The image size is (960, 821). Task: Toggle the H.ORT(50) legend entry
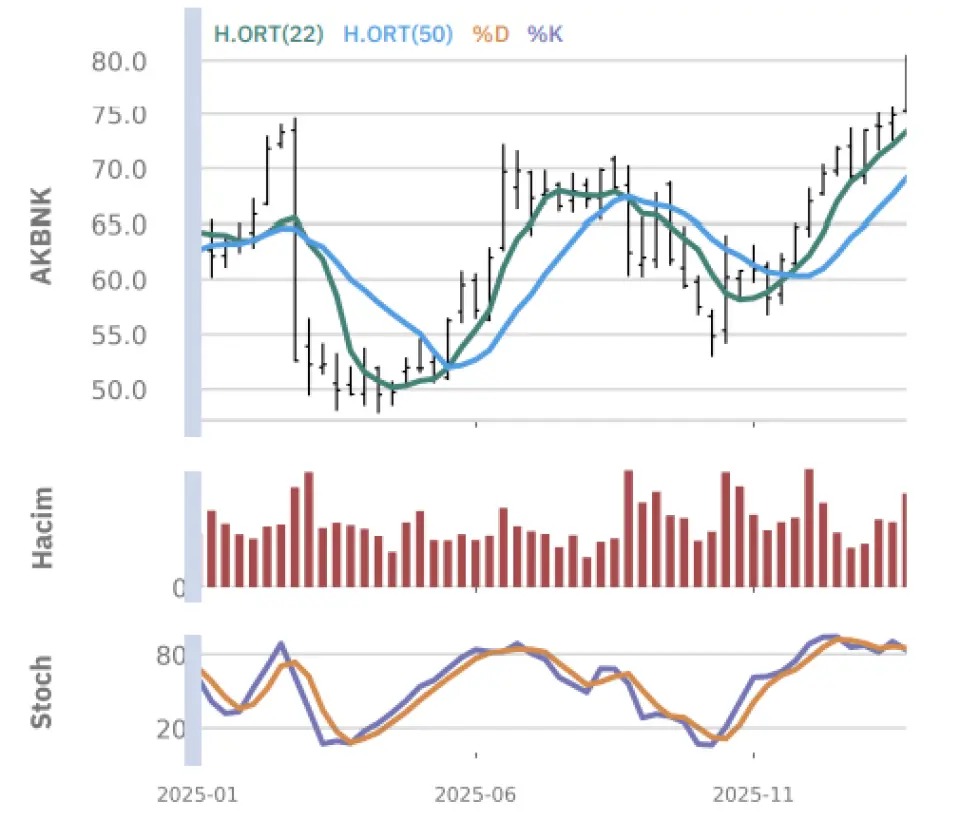coord(398,34)
